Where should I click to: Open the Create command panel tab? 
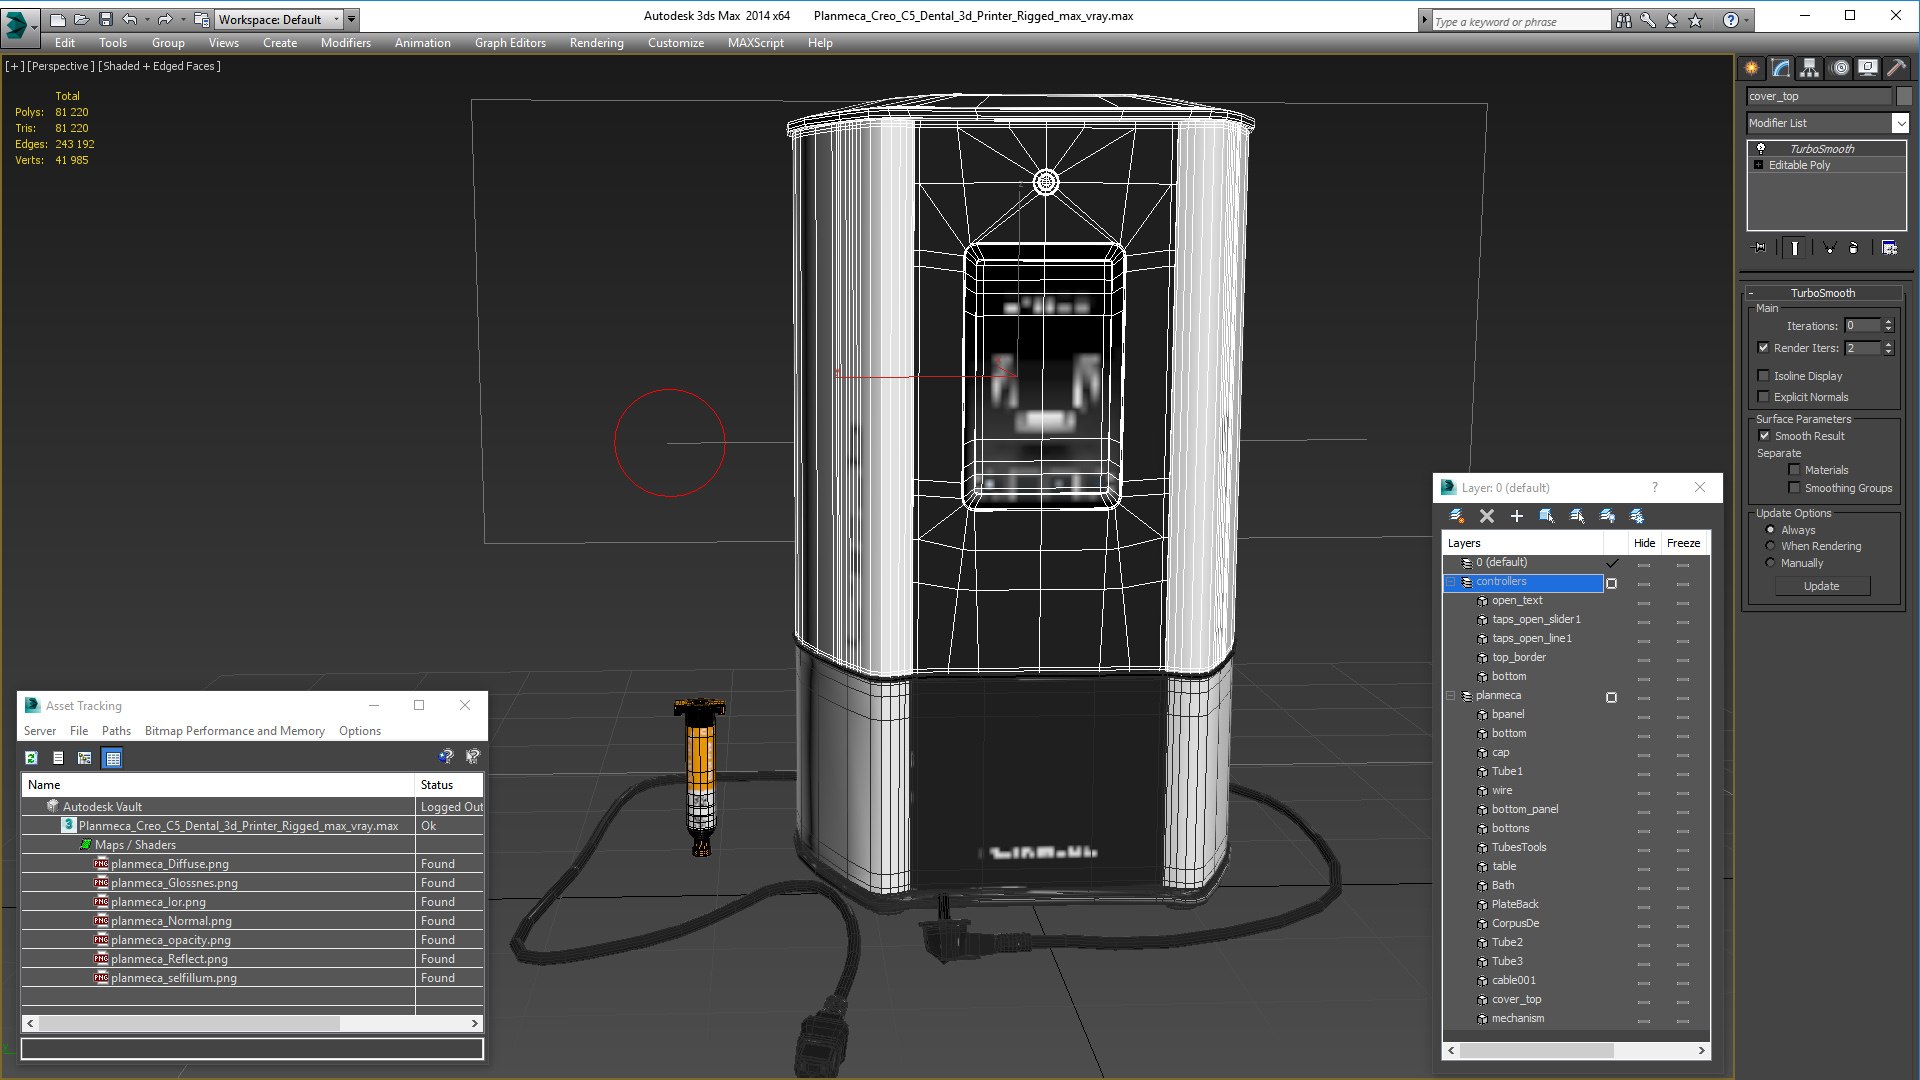tap(1751, 68)
